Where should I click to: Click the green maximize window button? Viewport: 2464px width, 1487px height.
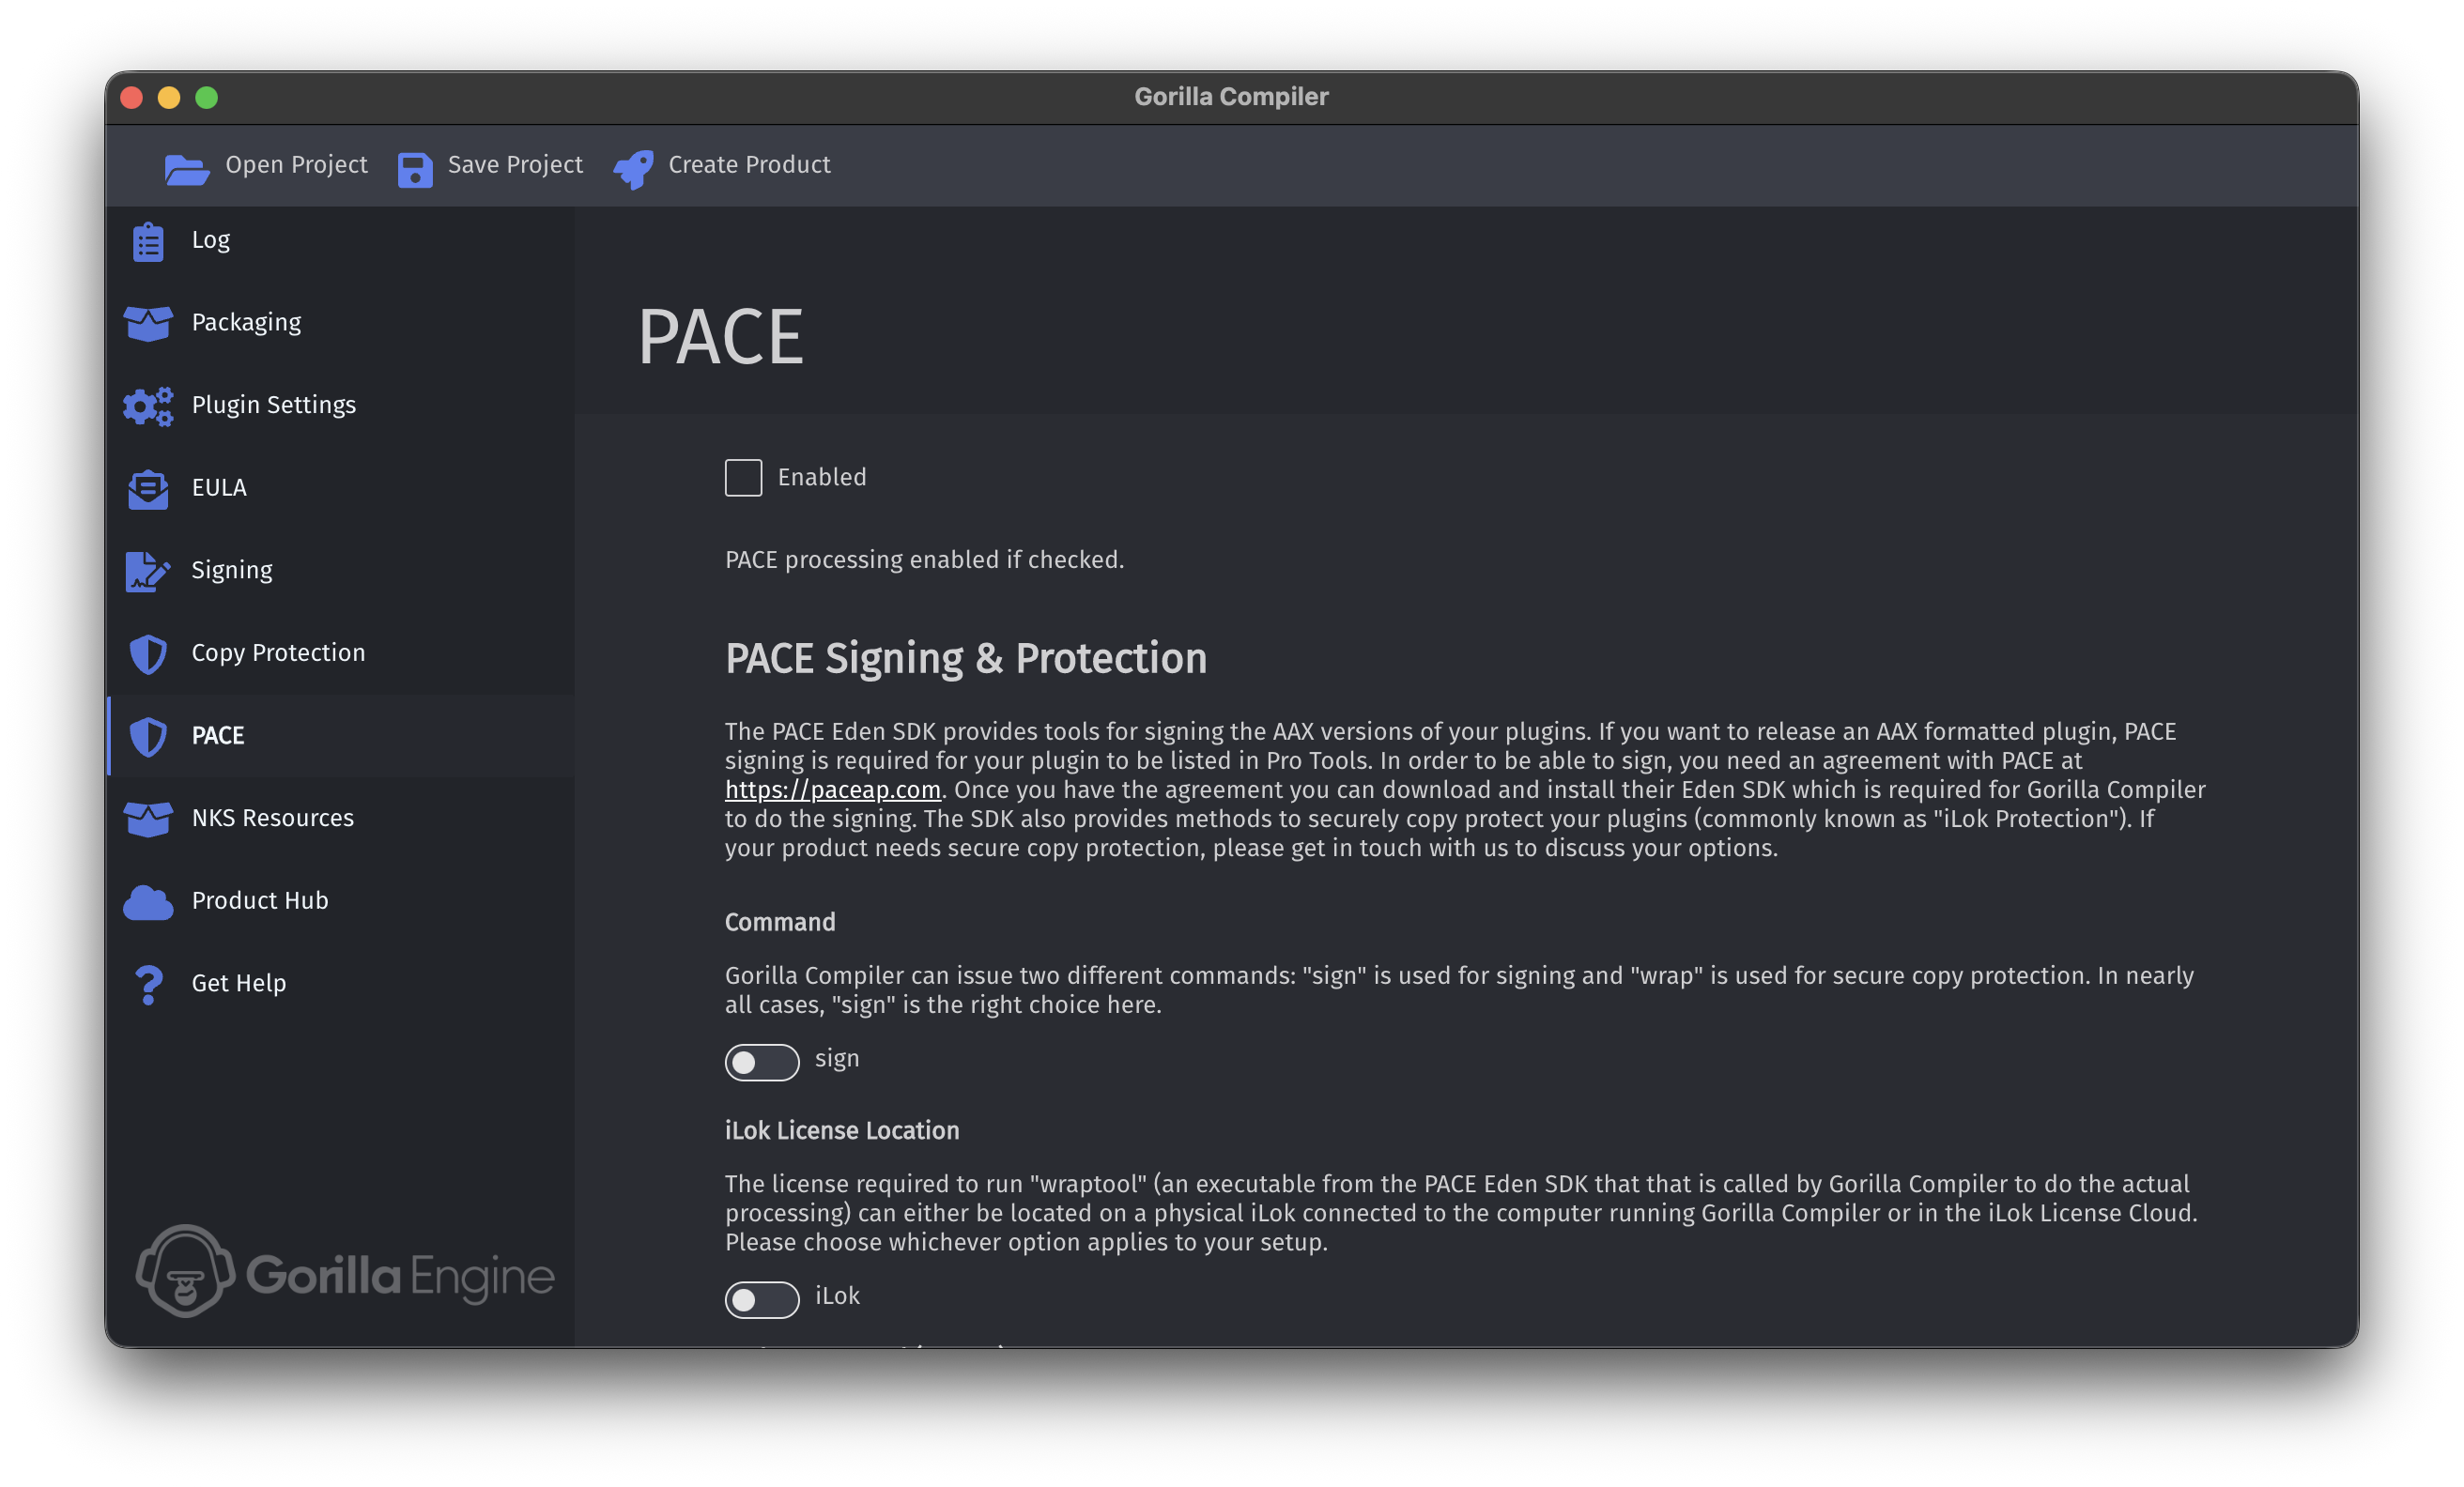pyautogui.click(x=207, y=98)
